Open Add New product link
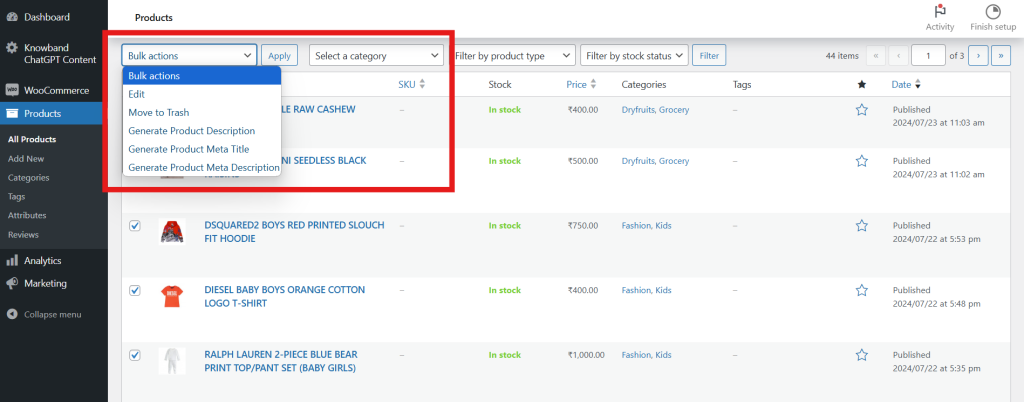This screenshot has width=1024, height=402. tap(26, 159)
